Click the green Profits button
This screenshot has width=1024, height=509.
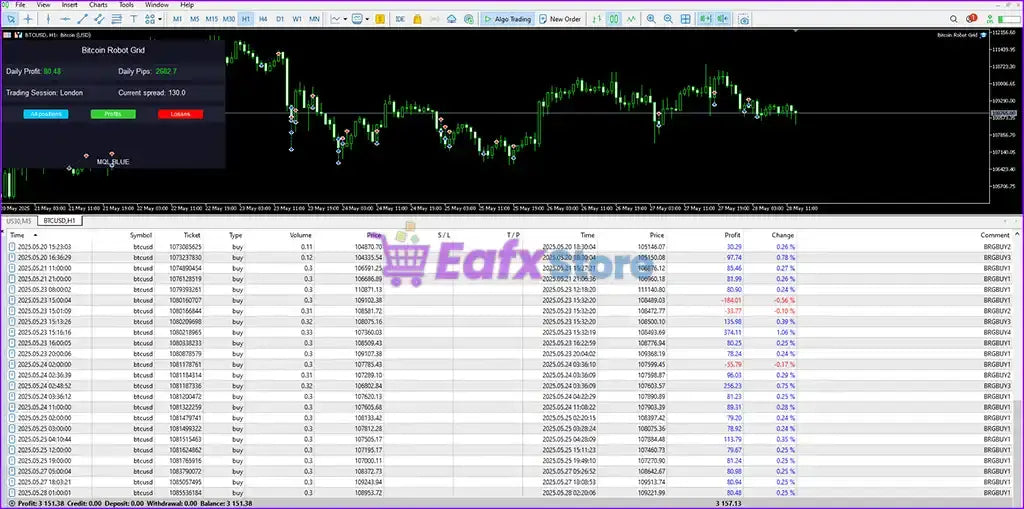click(x=113, y=114)
